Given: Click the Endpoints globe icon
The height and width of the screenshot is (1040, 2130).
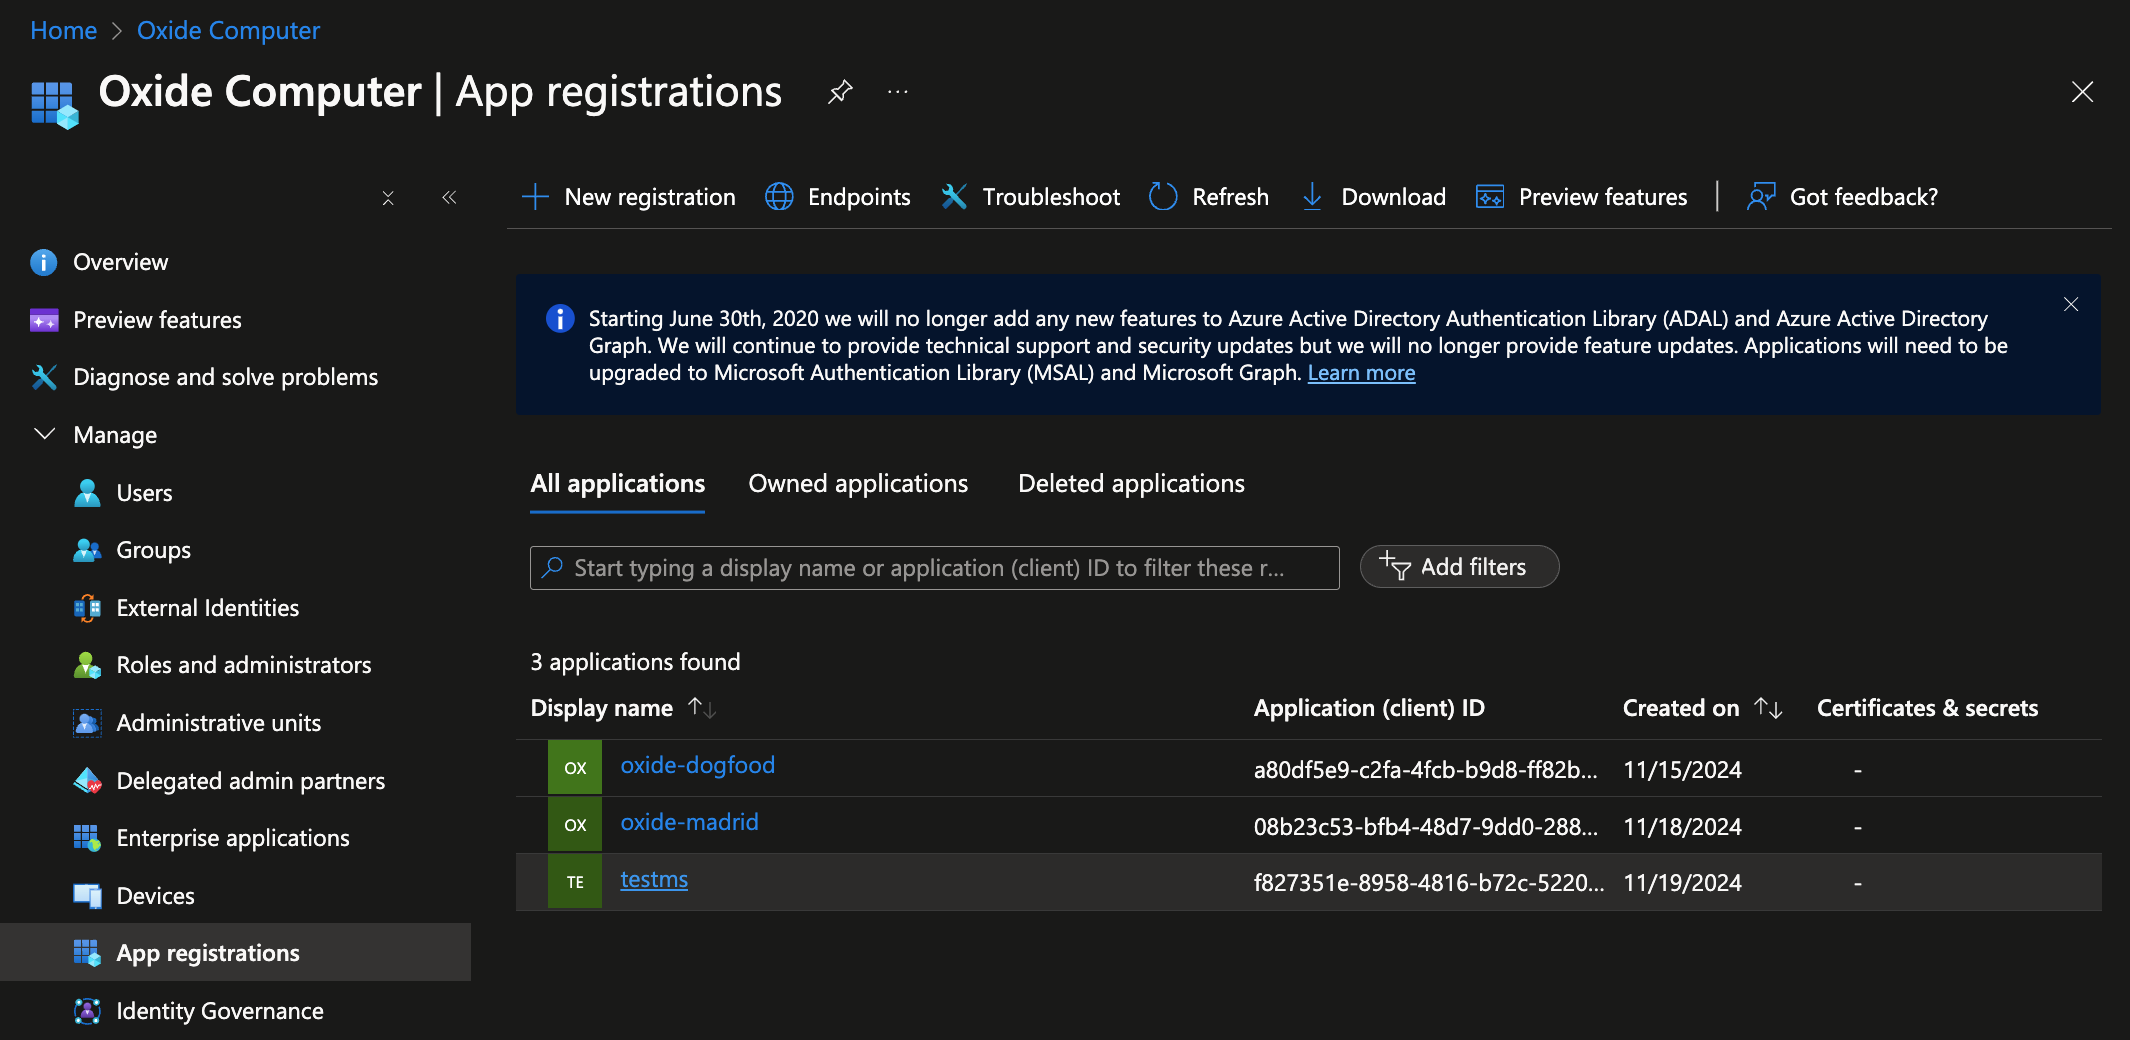Looking at the screenshot, I should point(779,197).
